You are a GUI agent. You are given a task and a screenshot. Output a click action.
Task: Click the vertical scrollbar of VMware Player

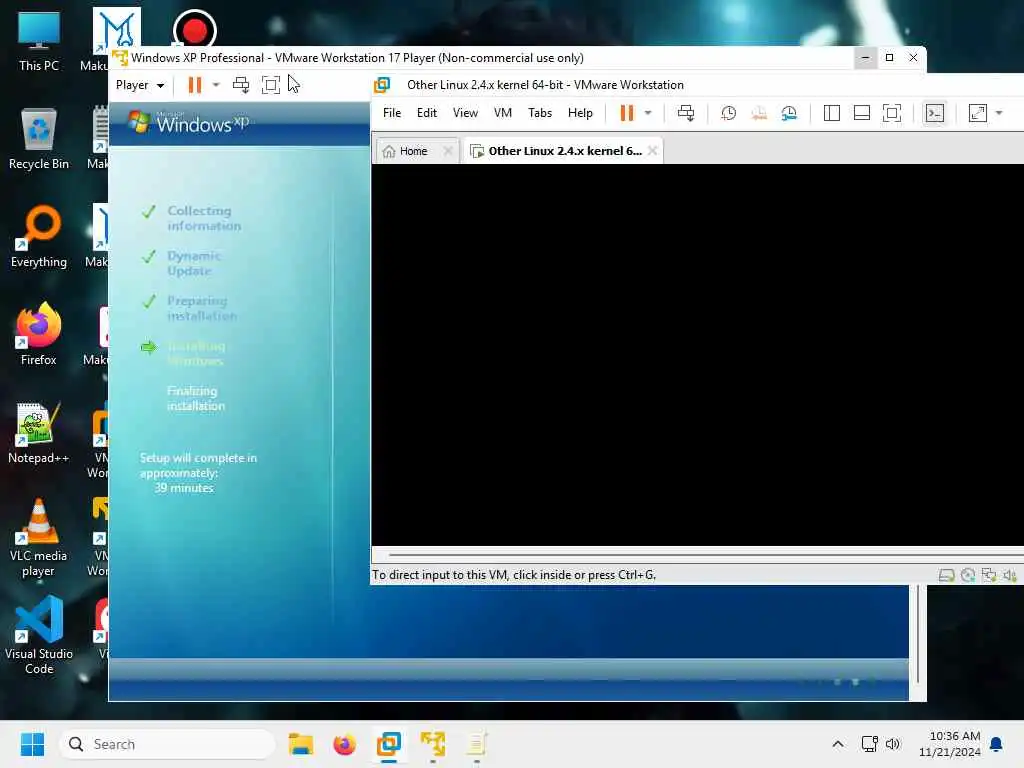[x=918, y=633]
